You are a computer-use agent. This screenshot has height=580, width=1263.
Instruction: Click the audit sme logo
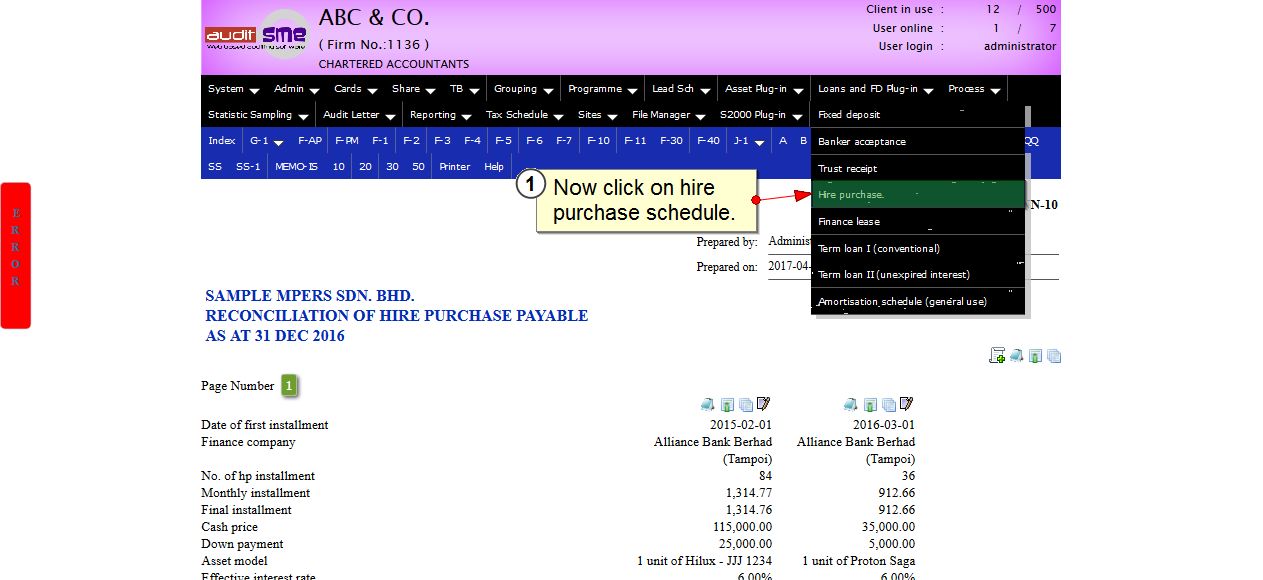(258, 36)
